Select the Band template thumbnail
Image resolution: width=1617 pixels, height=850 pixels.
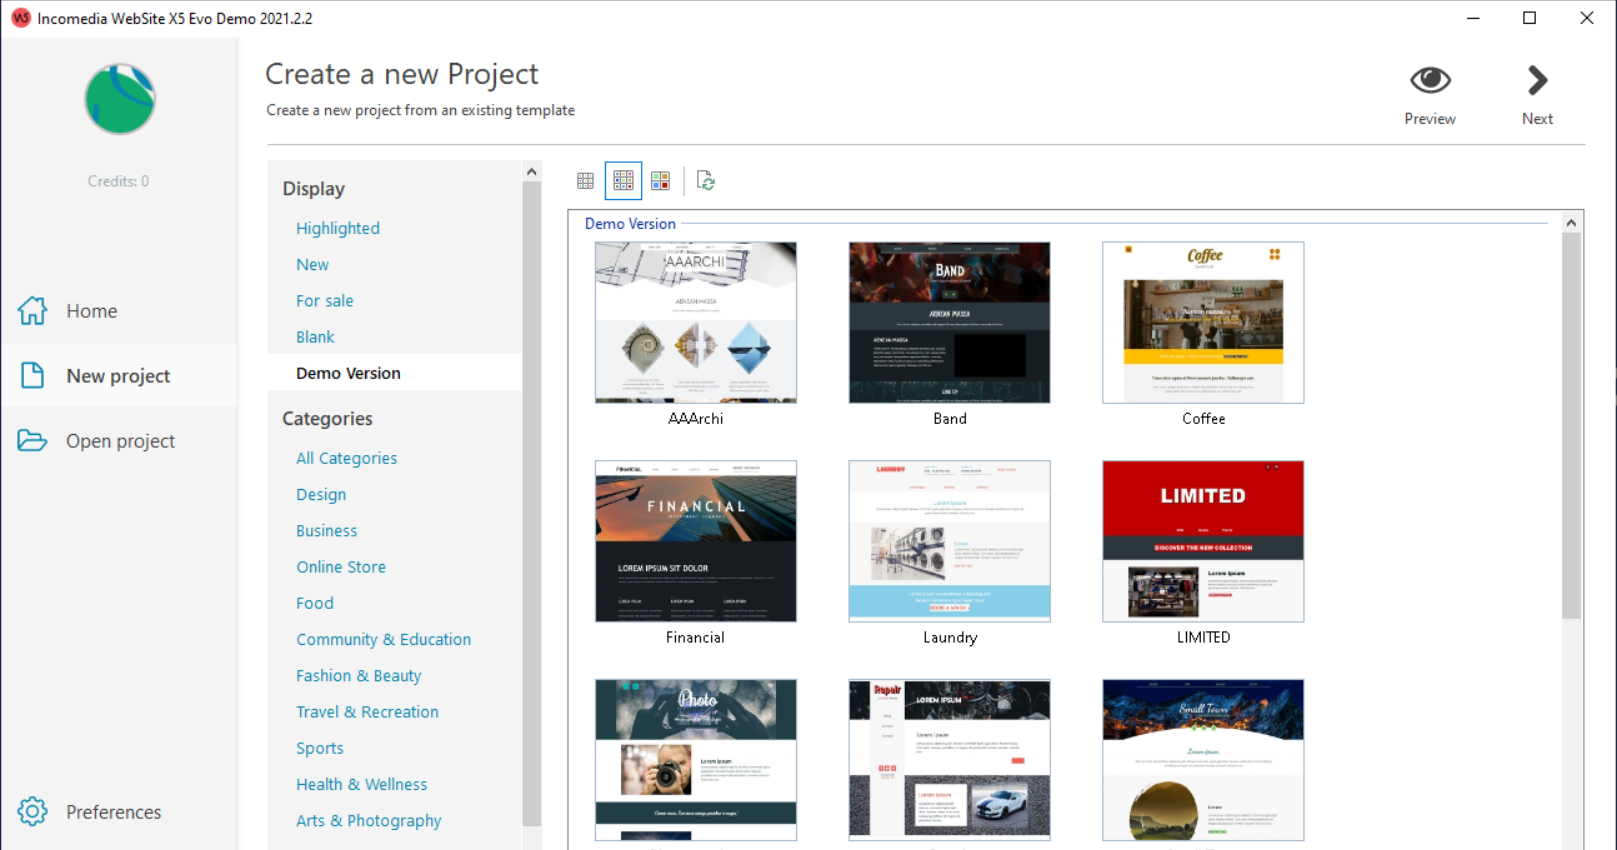(x=950, y=323)
